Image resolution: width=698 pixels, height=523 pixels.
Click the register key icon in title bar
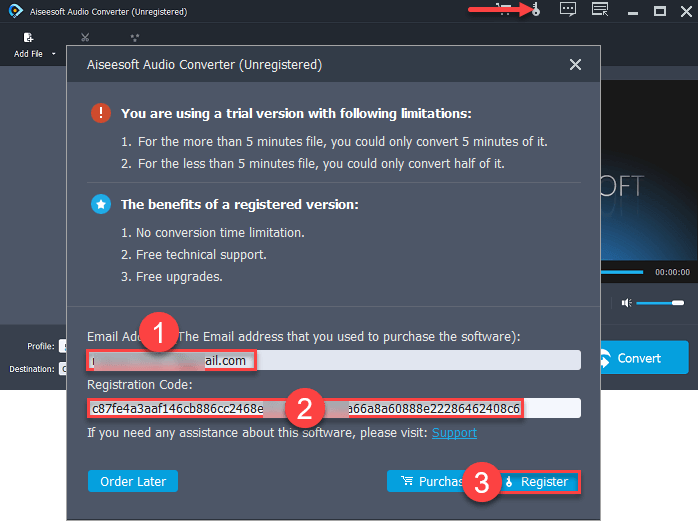tap(536, 11)
